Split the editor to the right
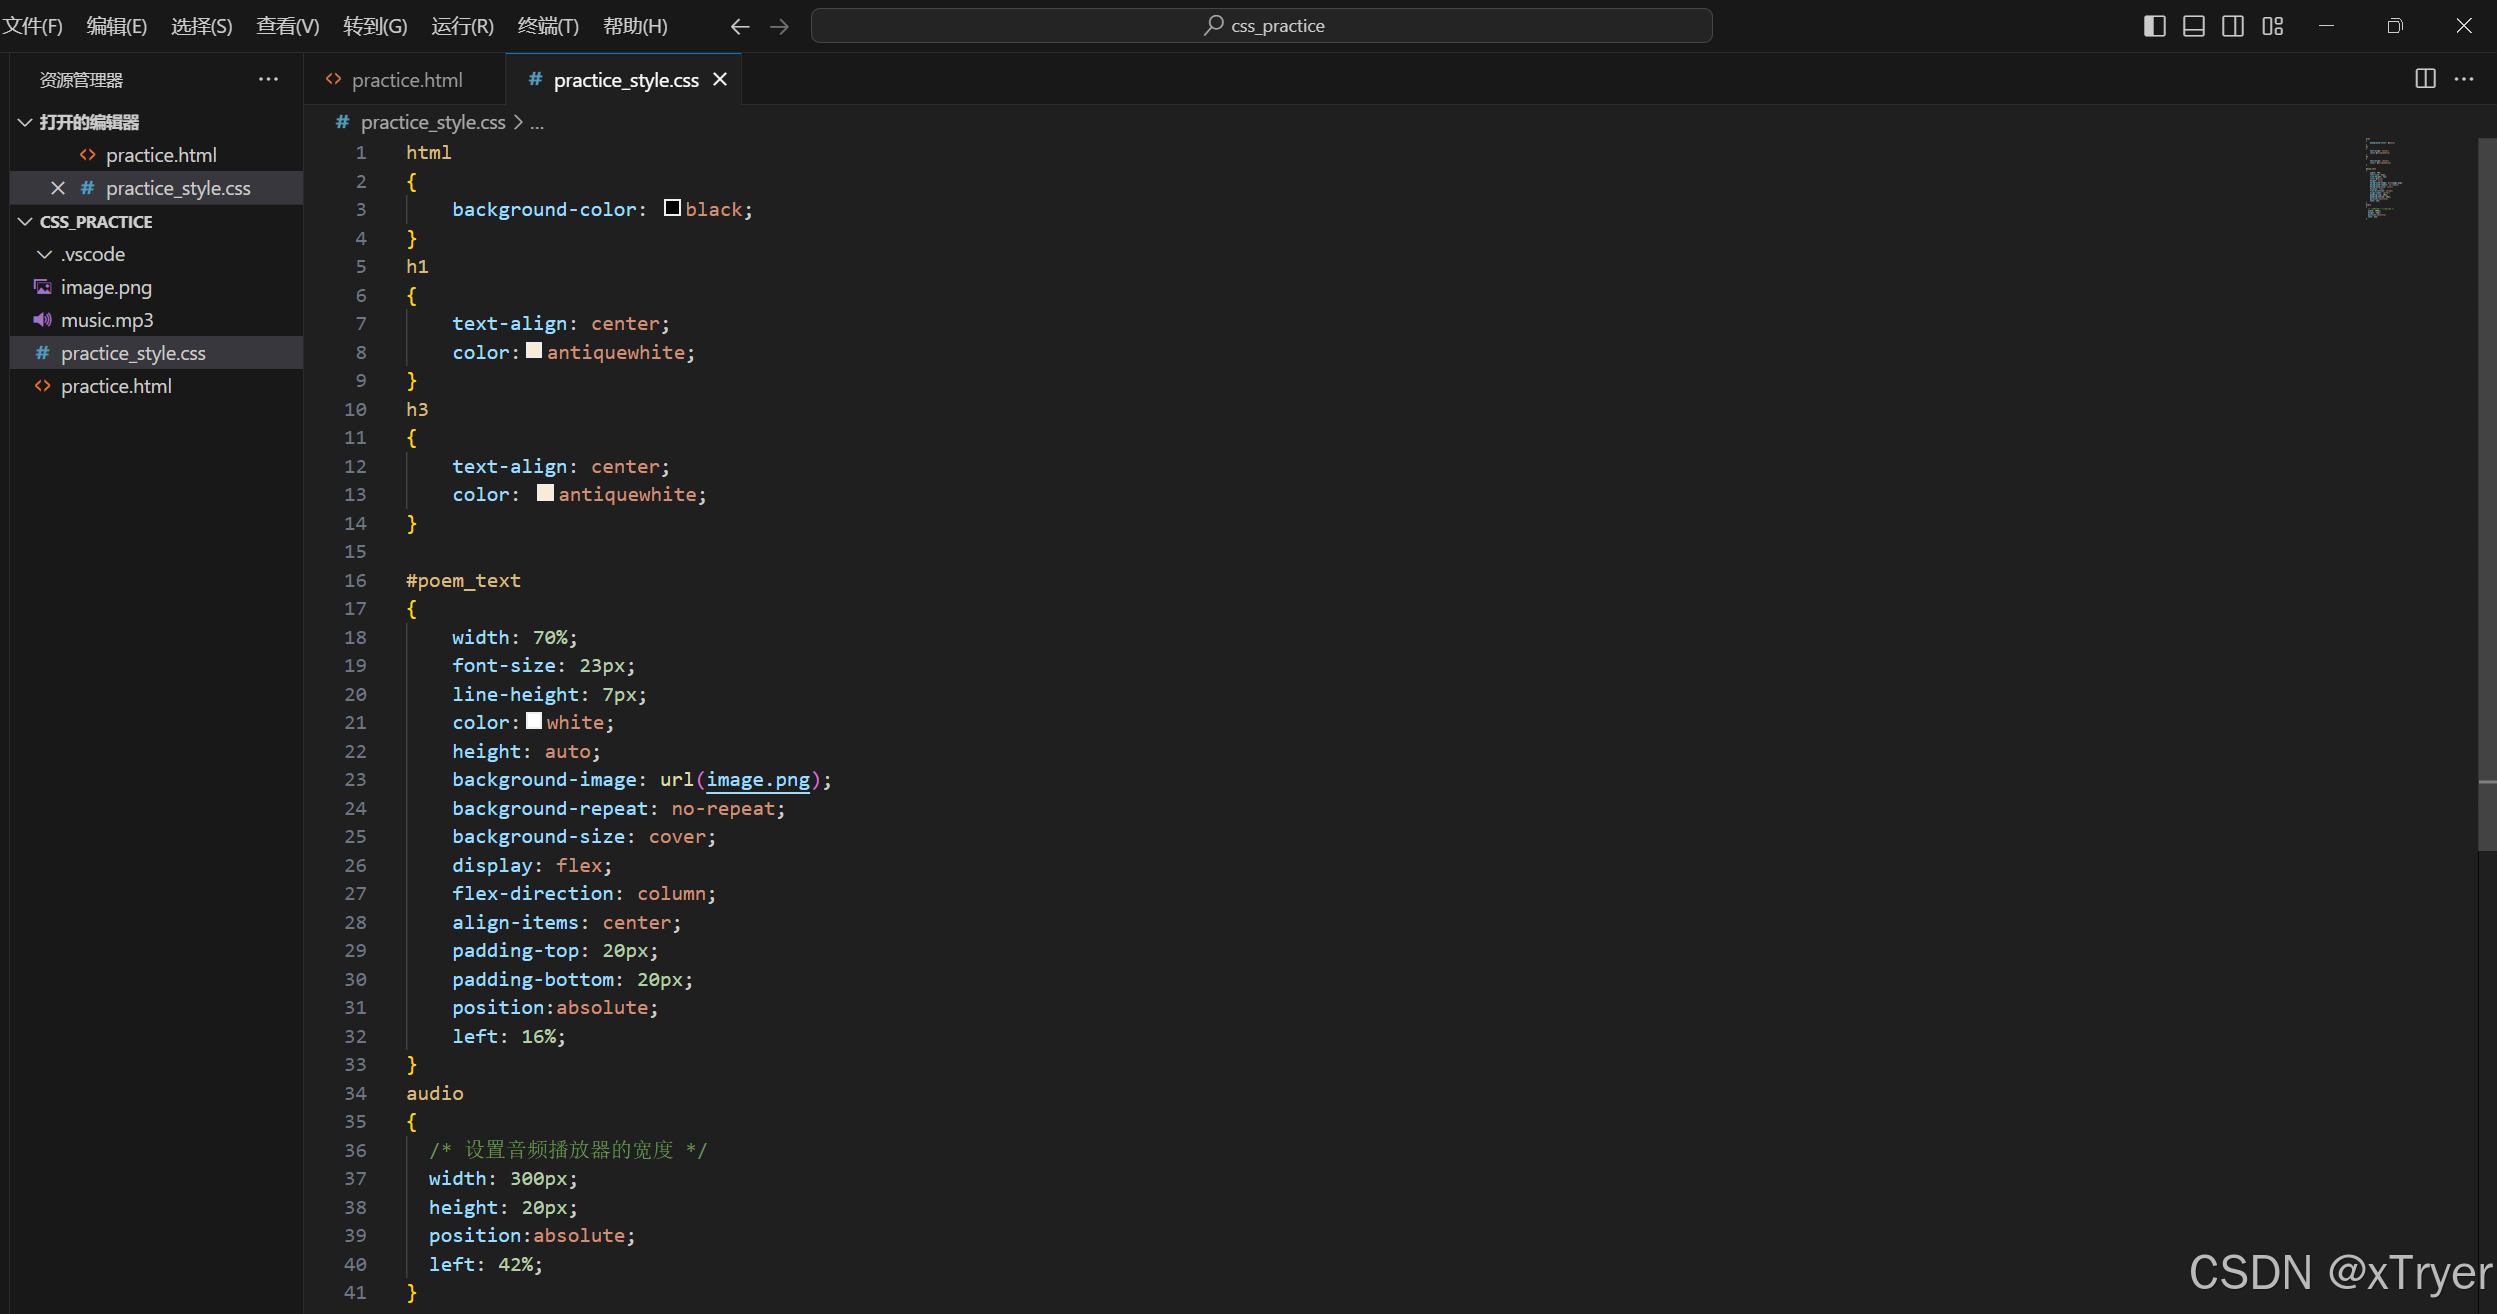 click(2425, 79)
